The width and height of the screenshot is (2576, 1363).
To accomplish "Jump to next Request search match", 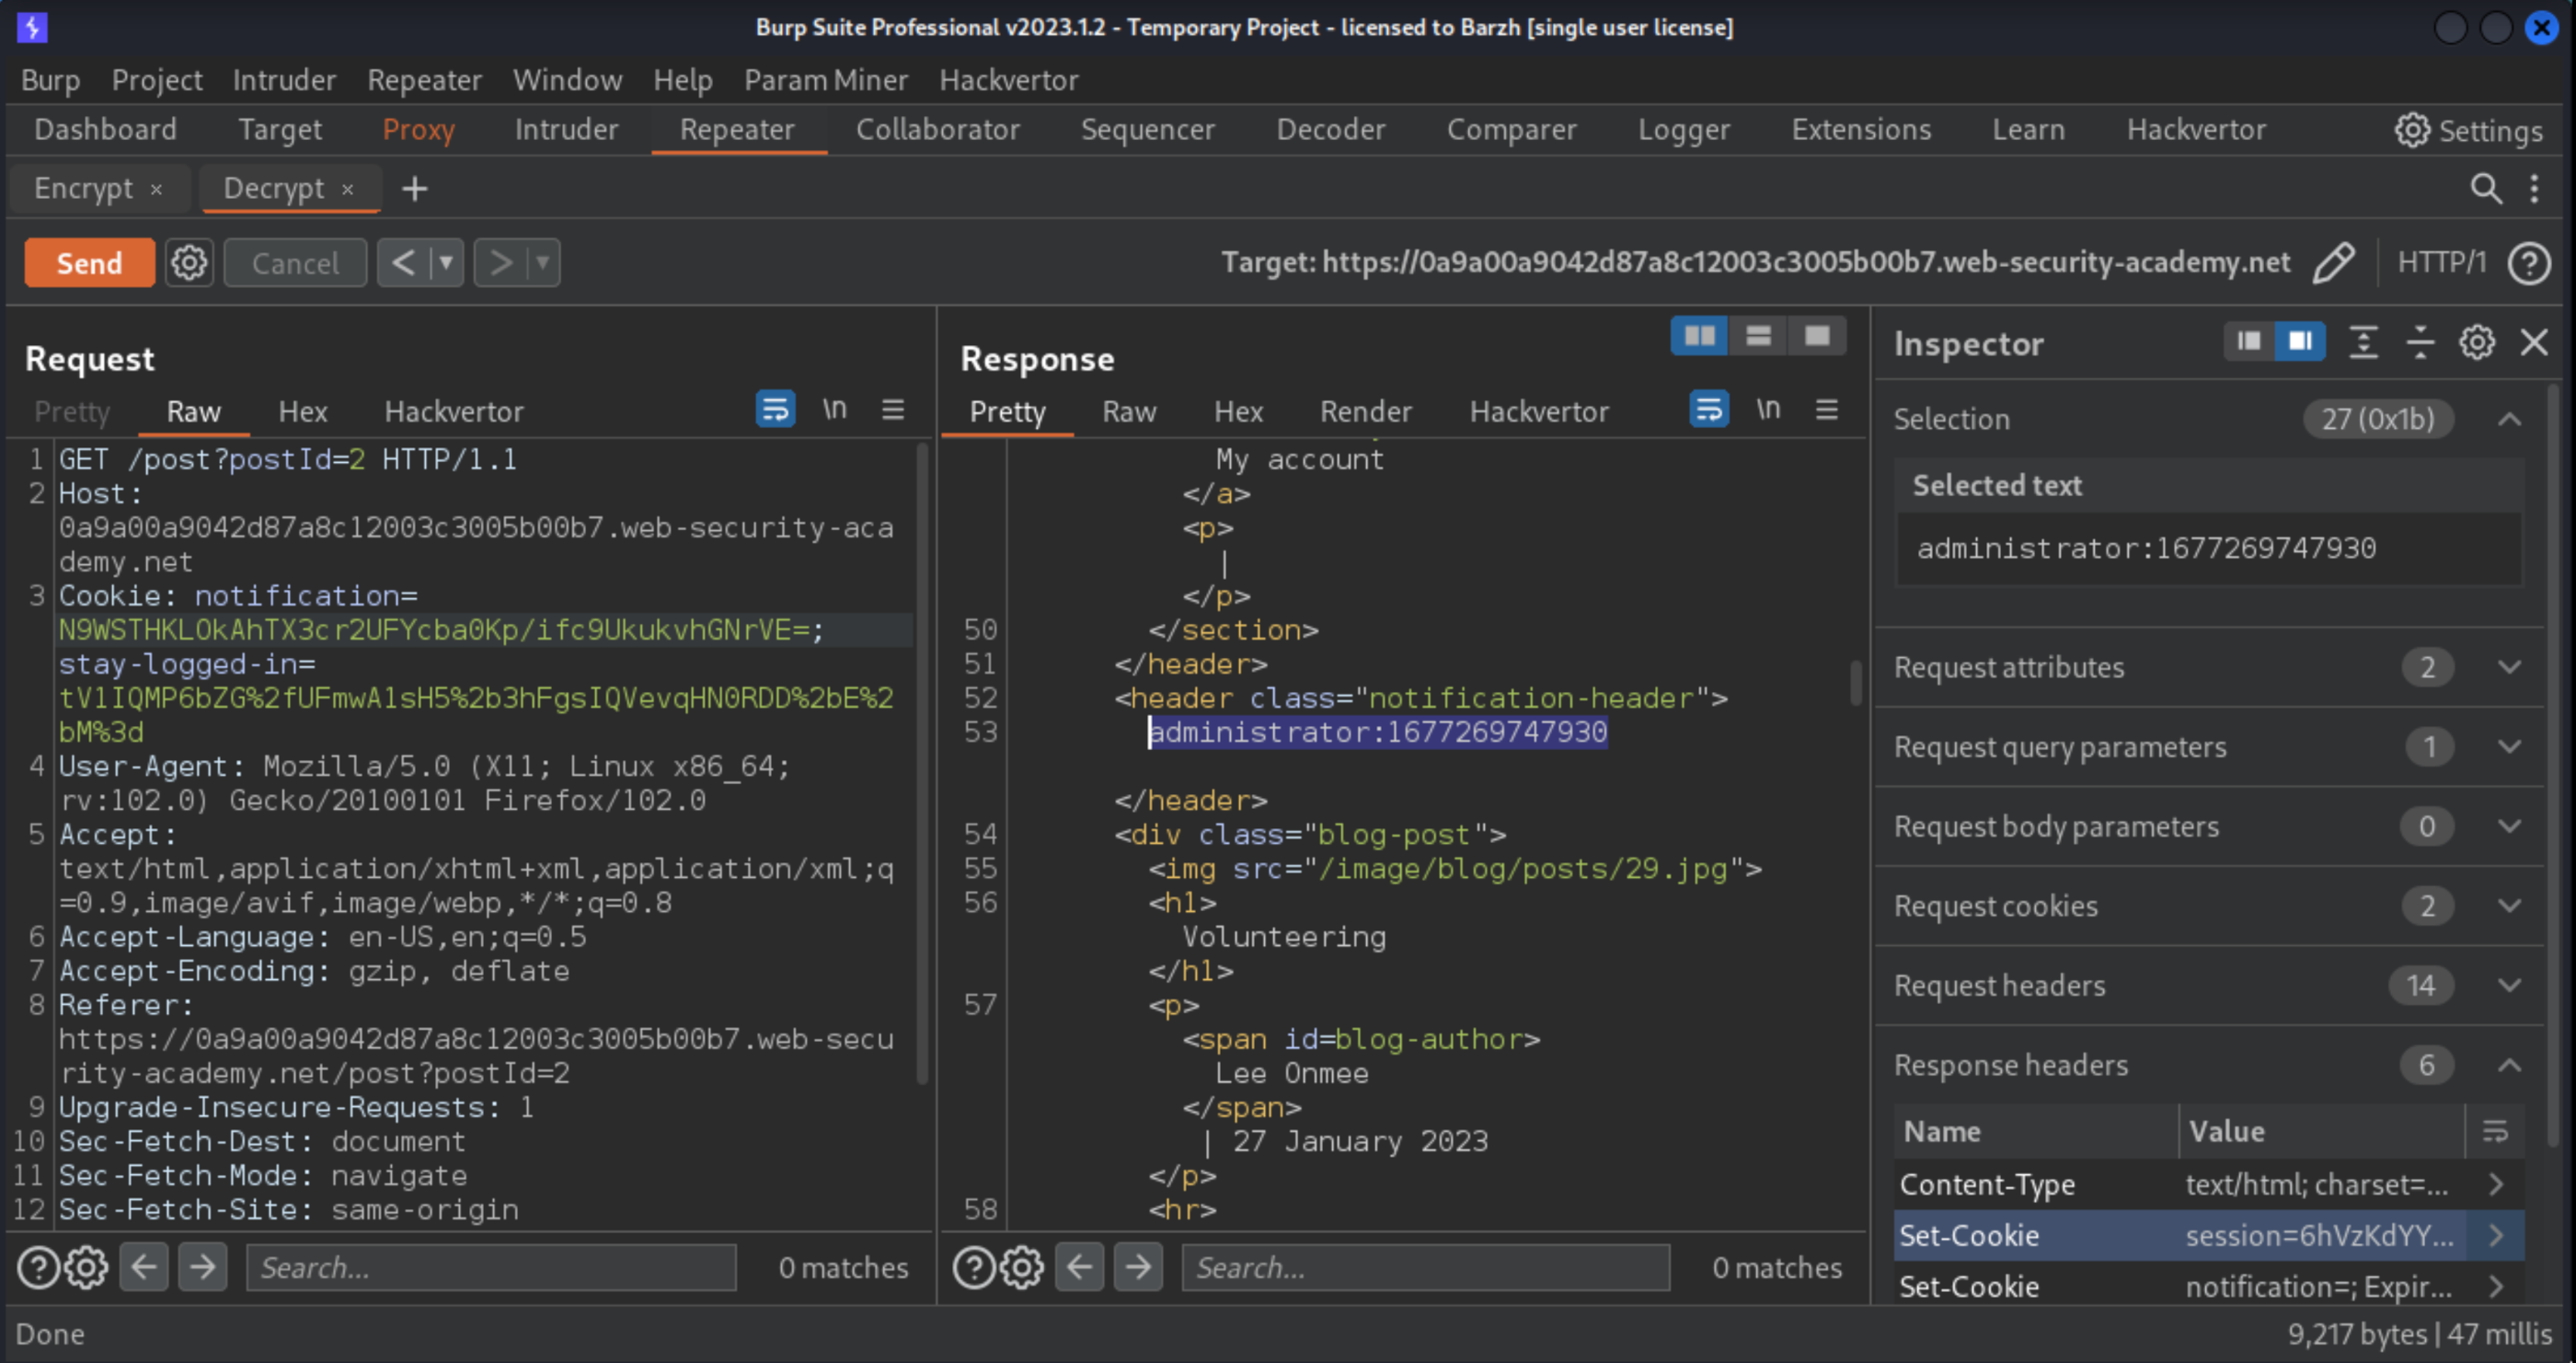I will [203, 1268].
